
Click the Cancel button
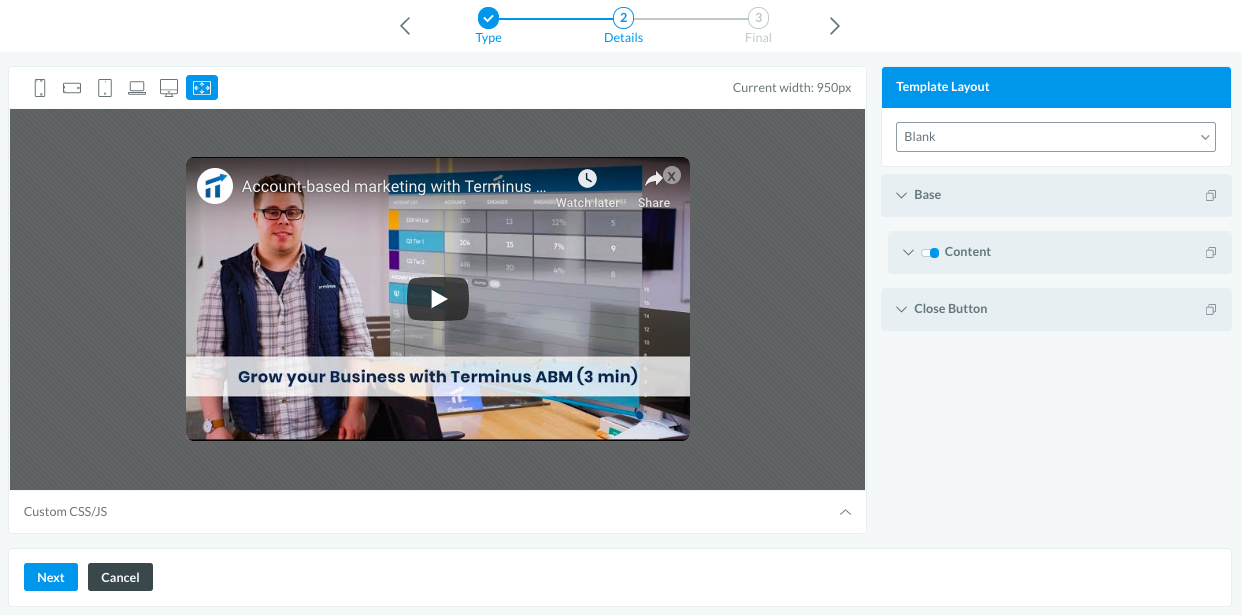[x=120, y=577]
